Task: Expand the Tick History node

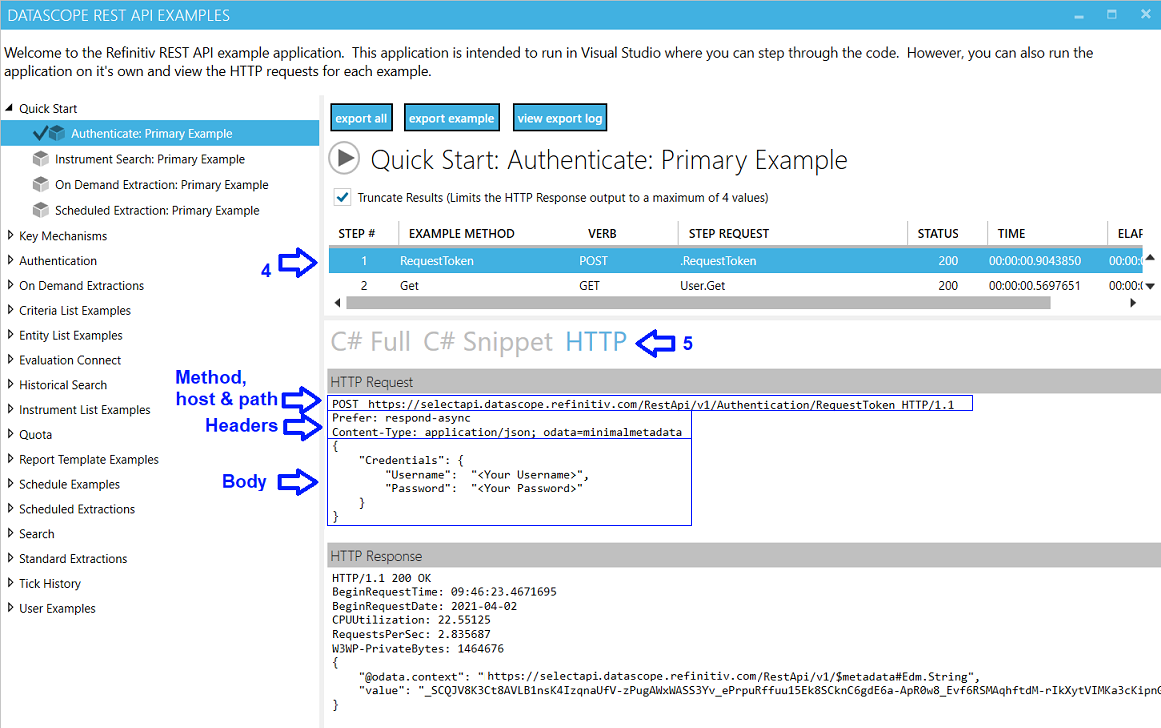Action: tap(10, 583)
